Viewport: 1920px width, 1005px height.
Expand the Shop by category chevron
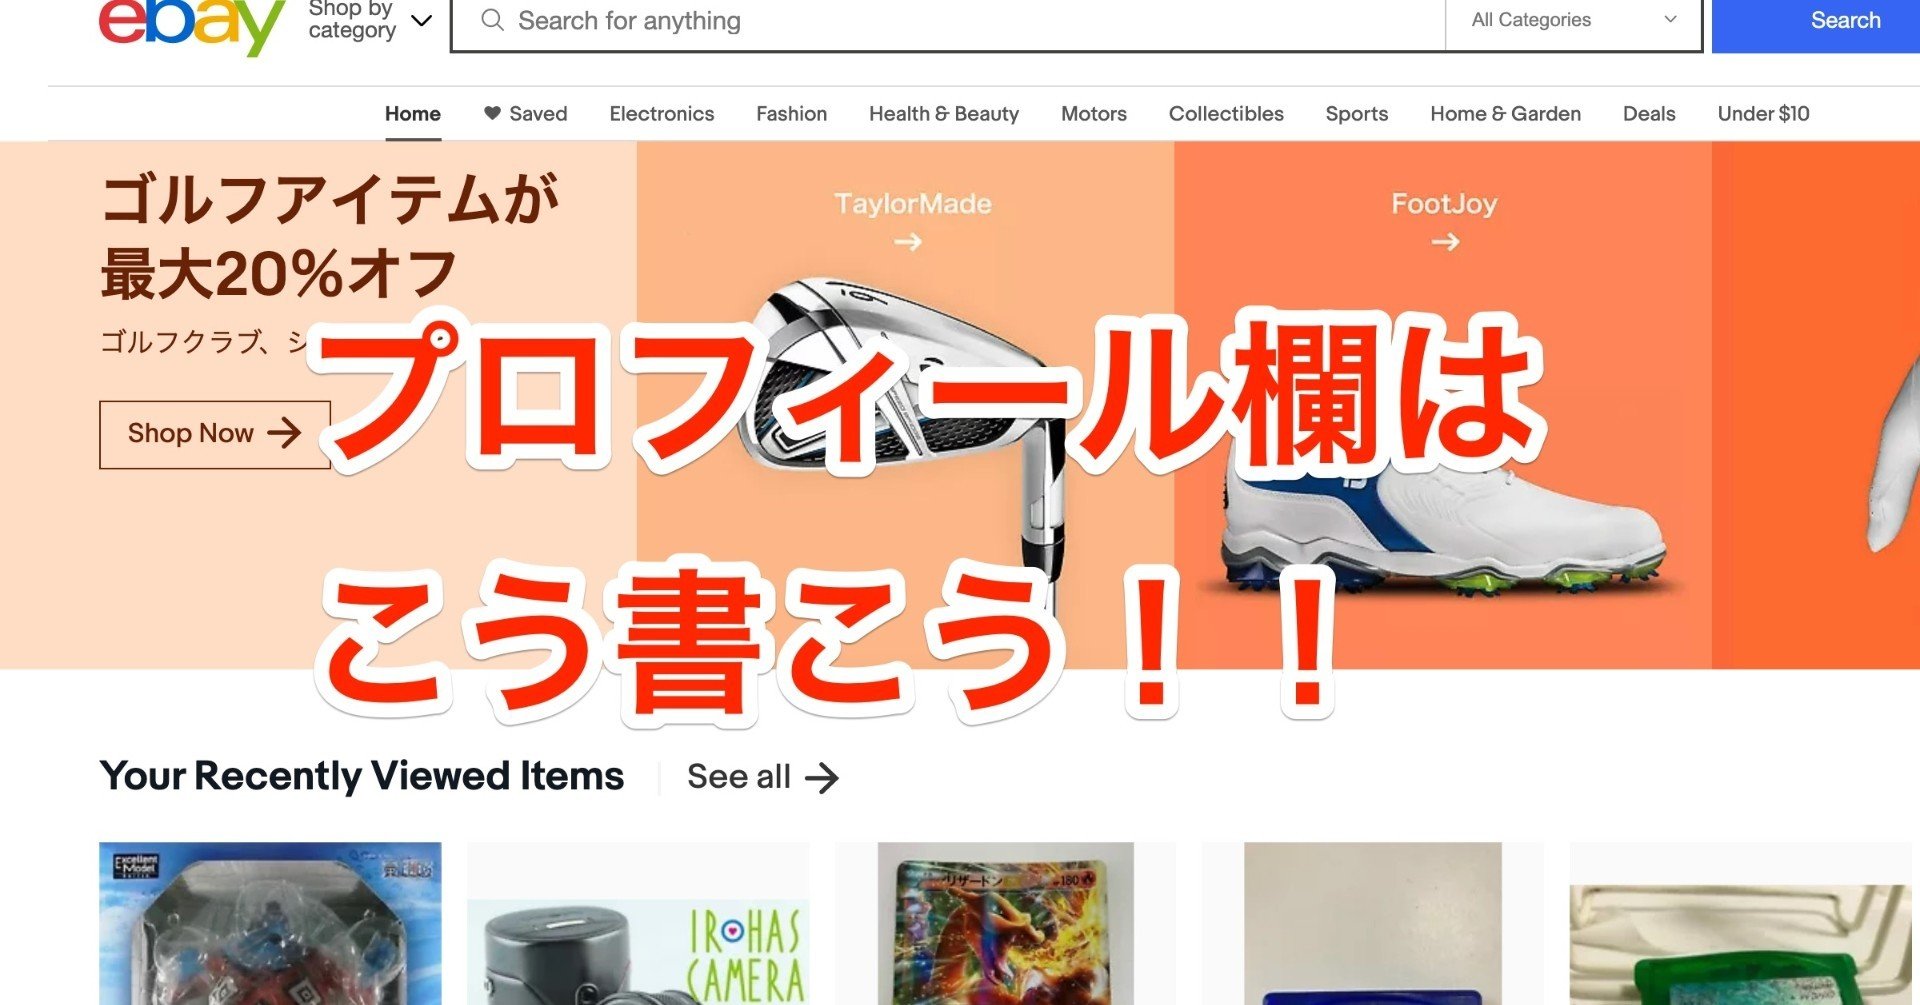422,20
